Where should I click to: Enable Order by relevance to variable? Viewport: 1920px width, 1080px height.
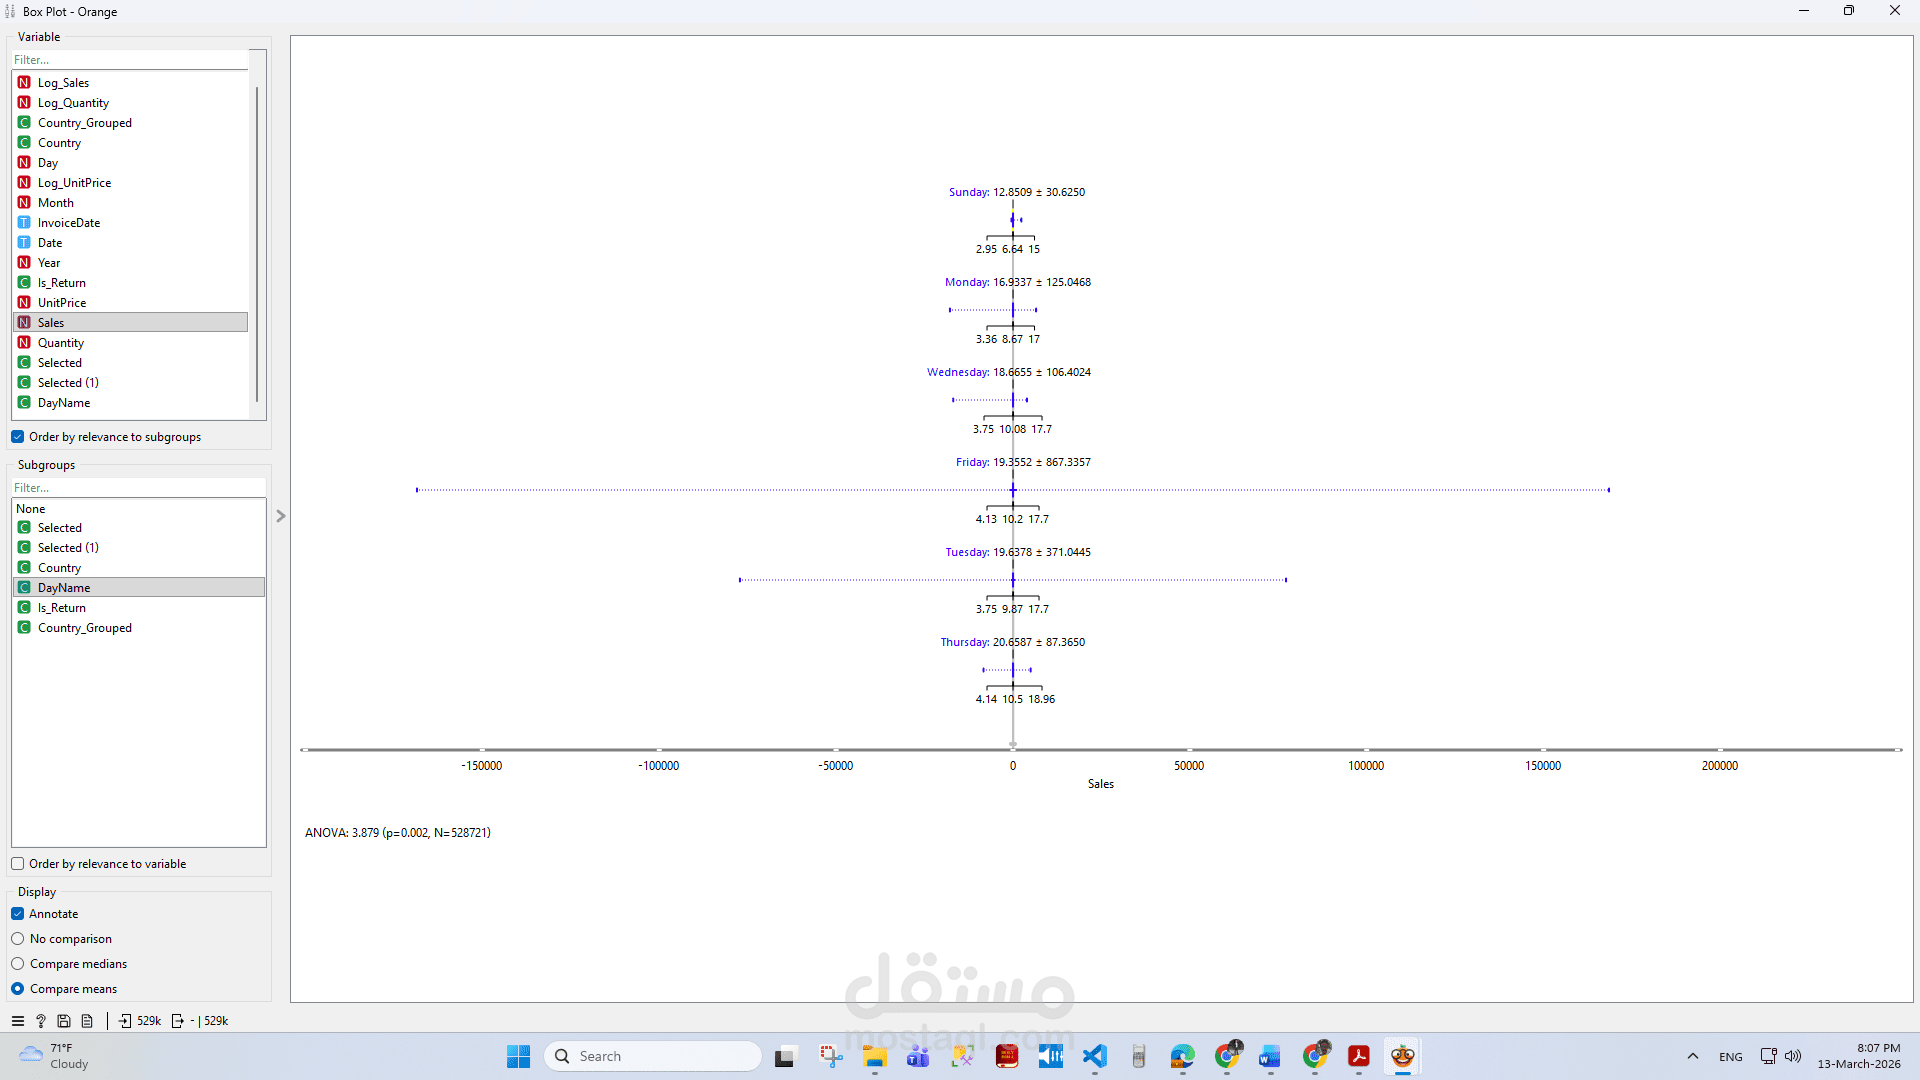[x=18, y=864]
